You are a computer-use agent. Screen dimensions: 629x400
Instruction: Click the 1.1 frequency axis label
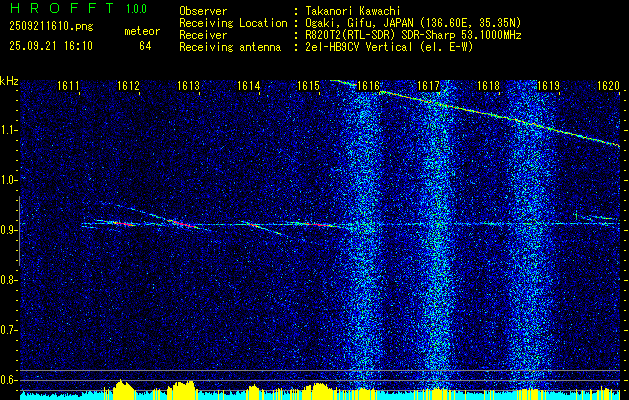(9, 130)
